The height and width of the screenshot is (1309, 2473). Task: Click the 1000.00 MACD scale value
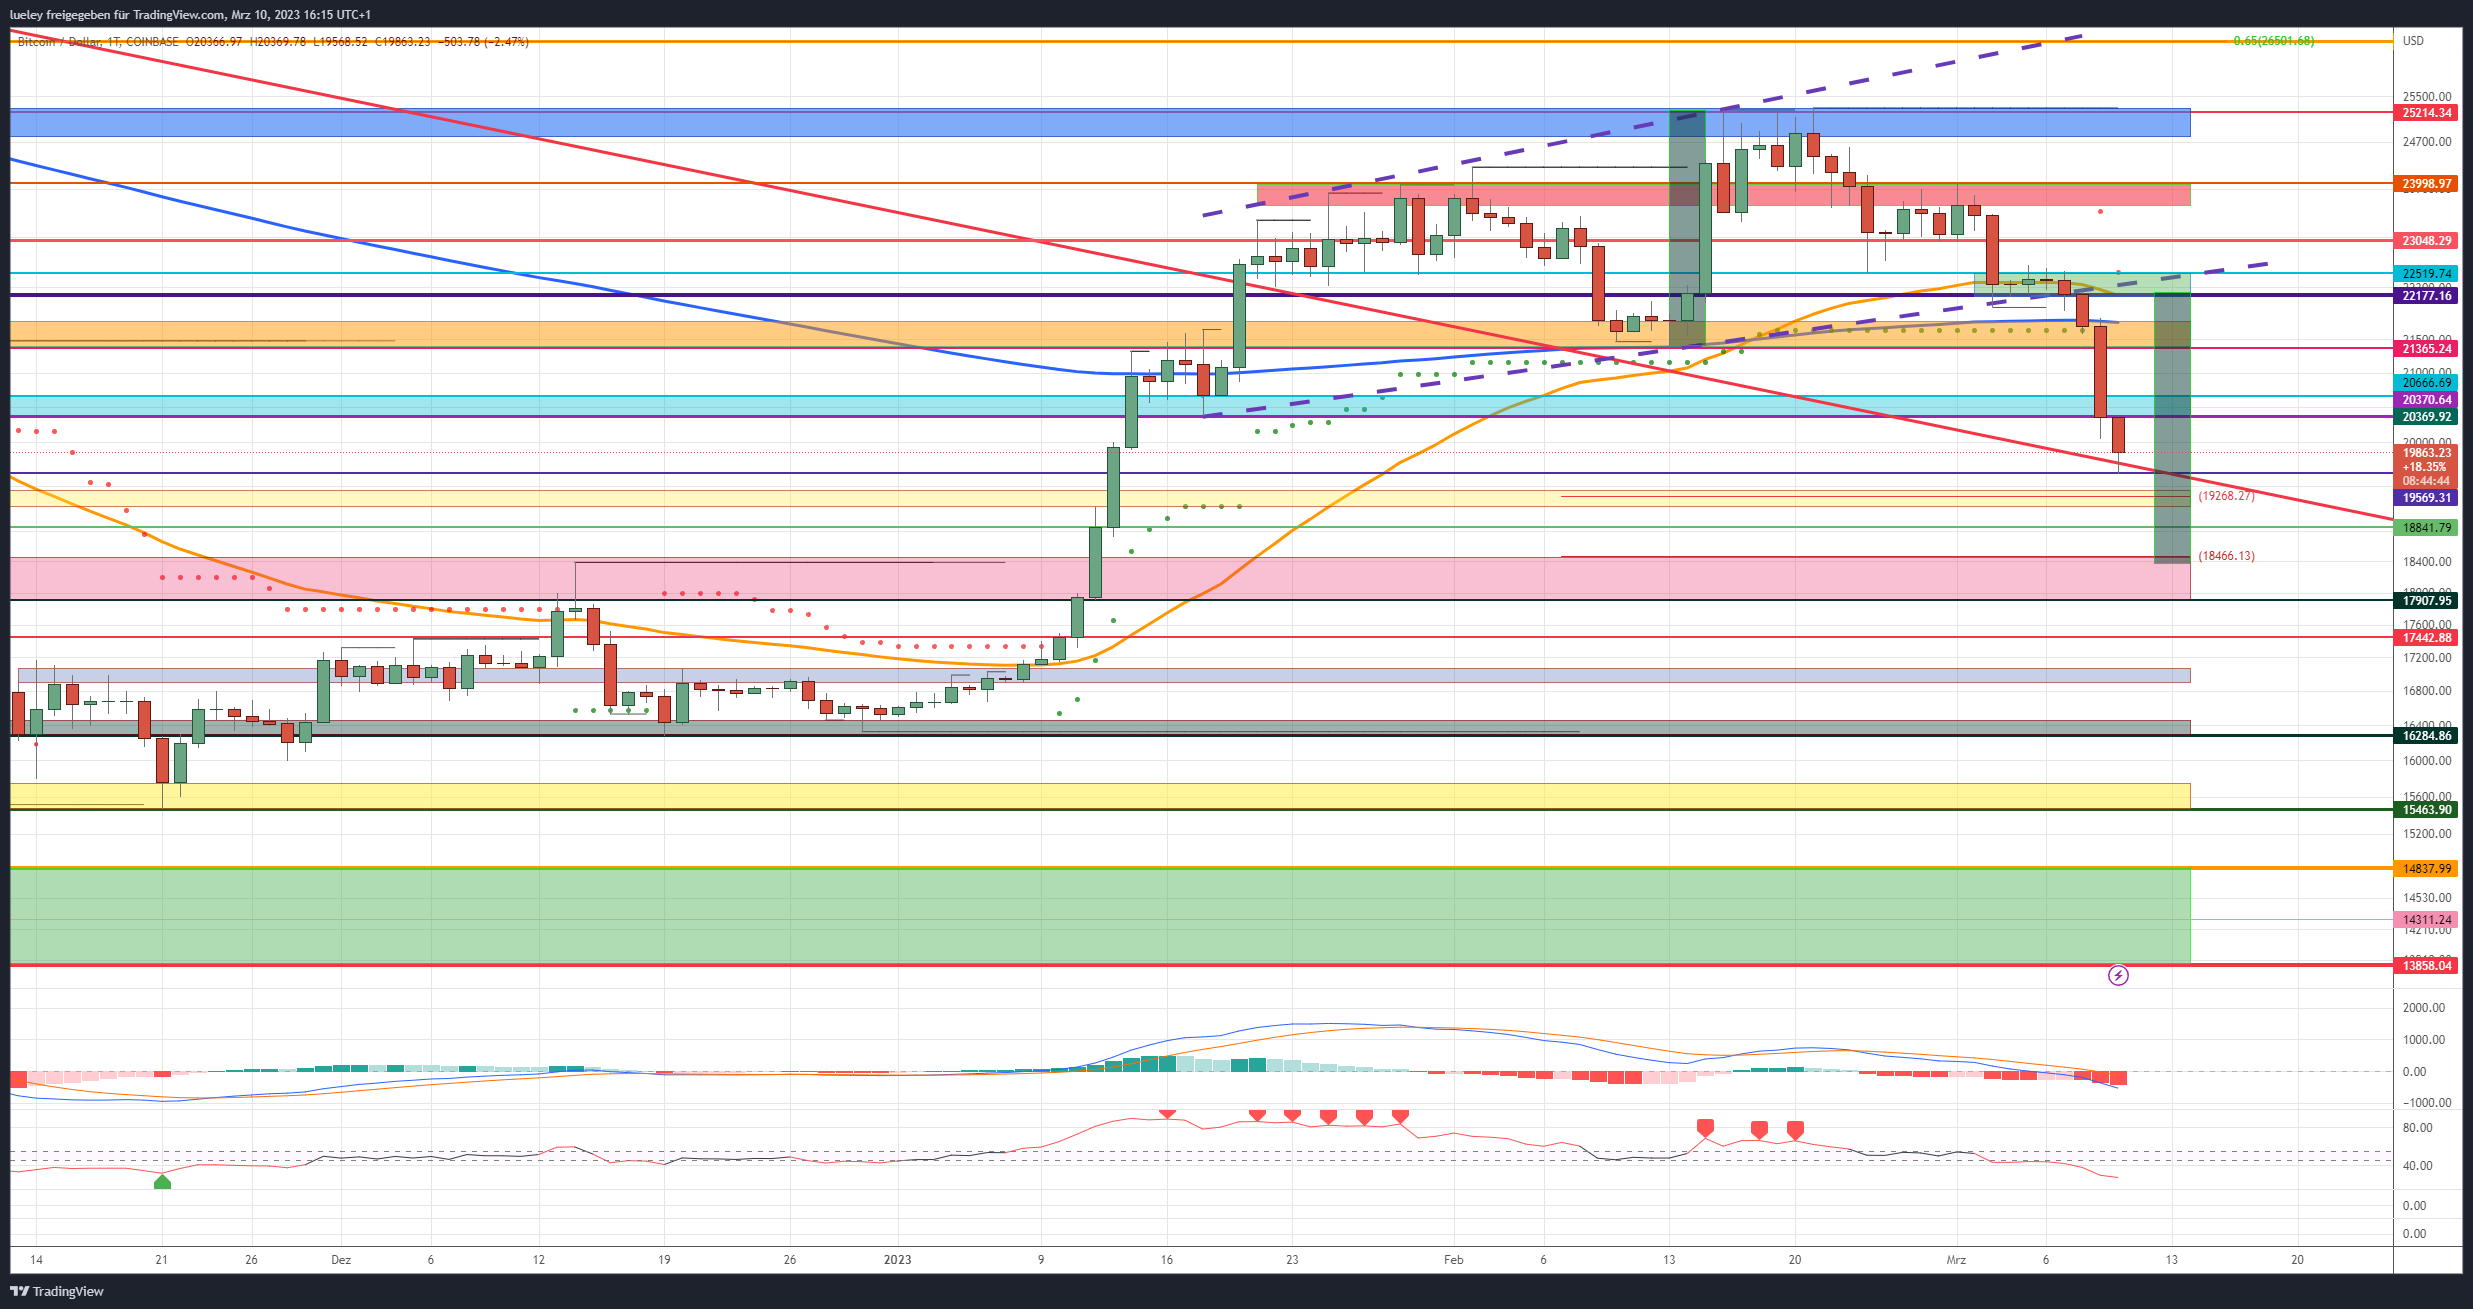(2423, 1040)
